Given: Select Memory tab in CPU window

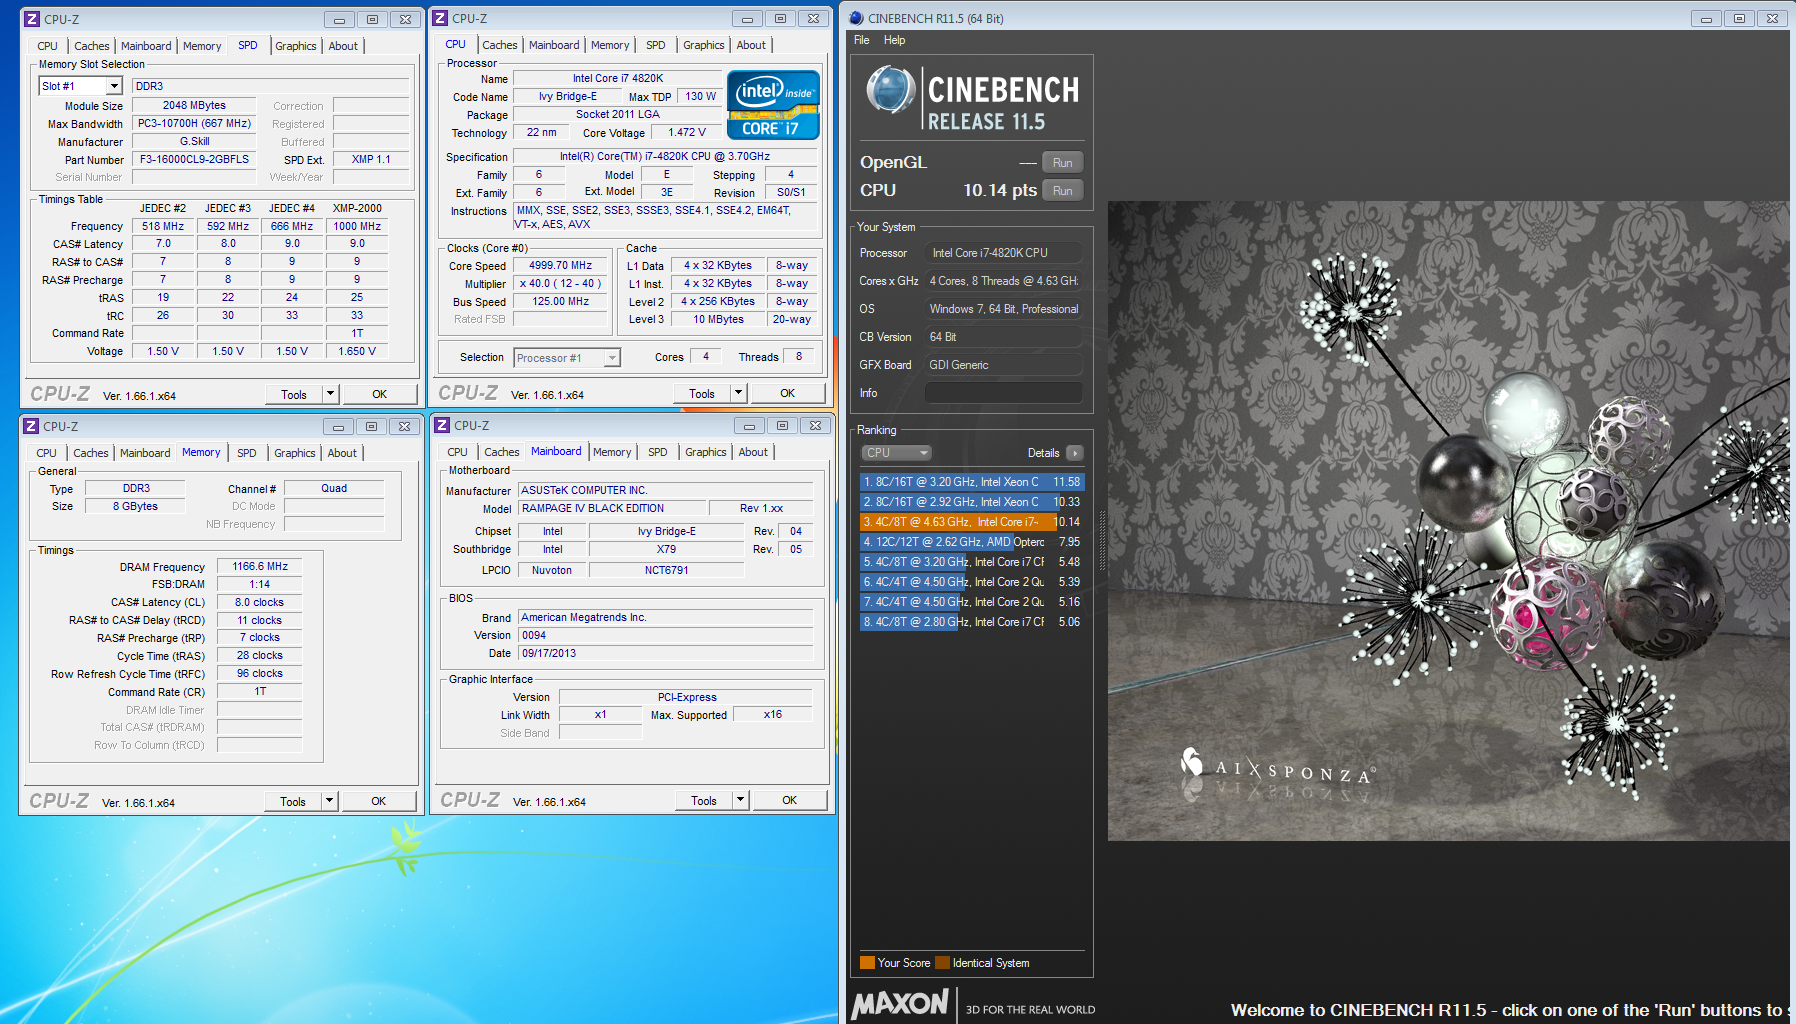Looking at the screenshot, I should pyautogui.click(x=610, y=45).
